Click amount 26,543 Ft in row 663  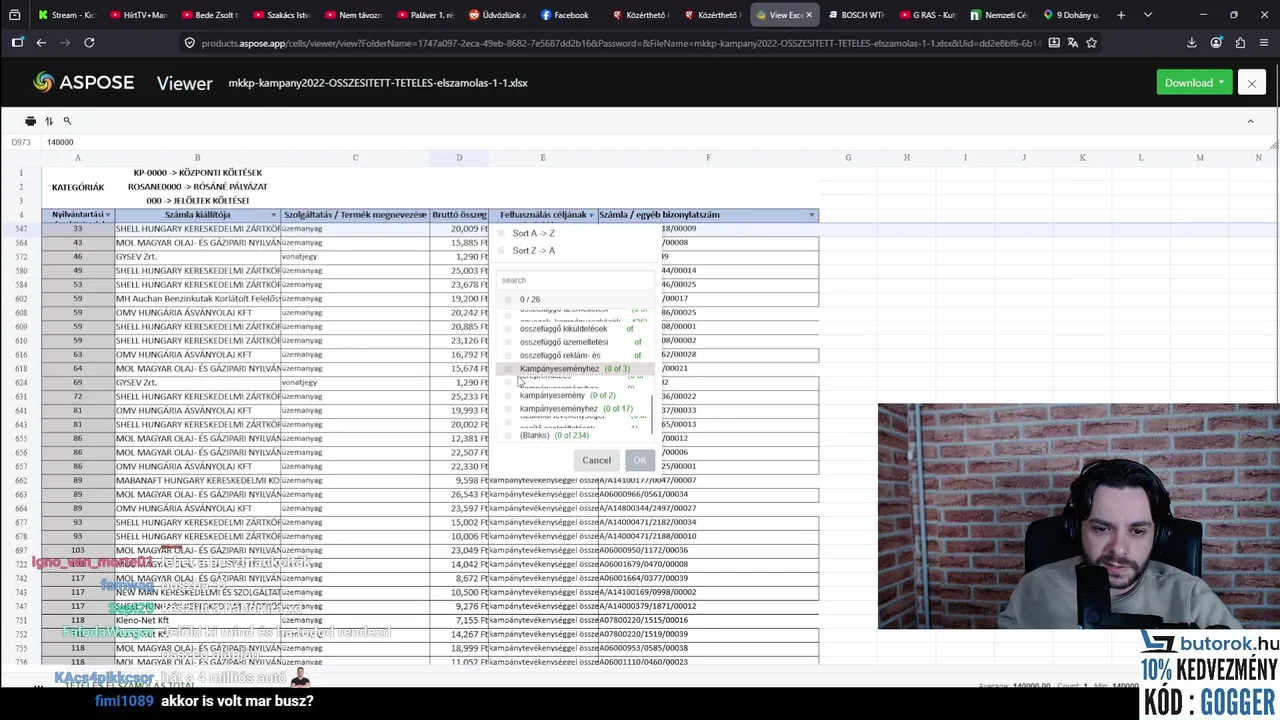point(459,495)
